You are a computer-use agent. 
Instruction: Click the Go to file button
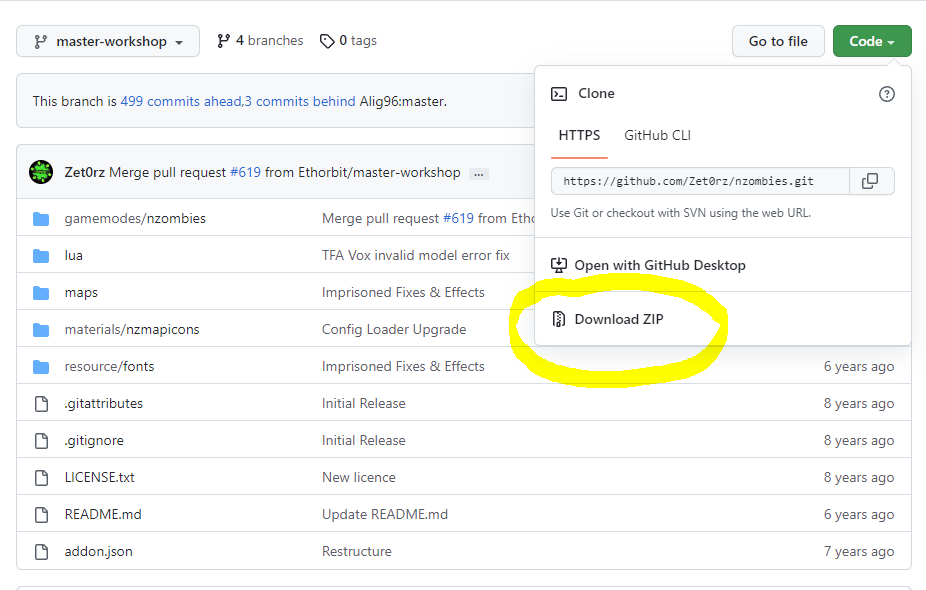tap(778, 41)
